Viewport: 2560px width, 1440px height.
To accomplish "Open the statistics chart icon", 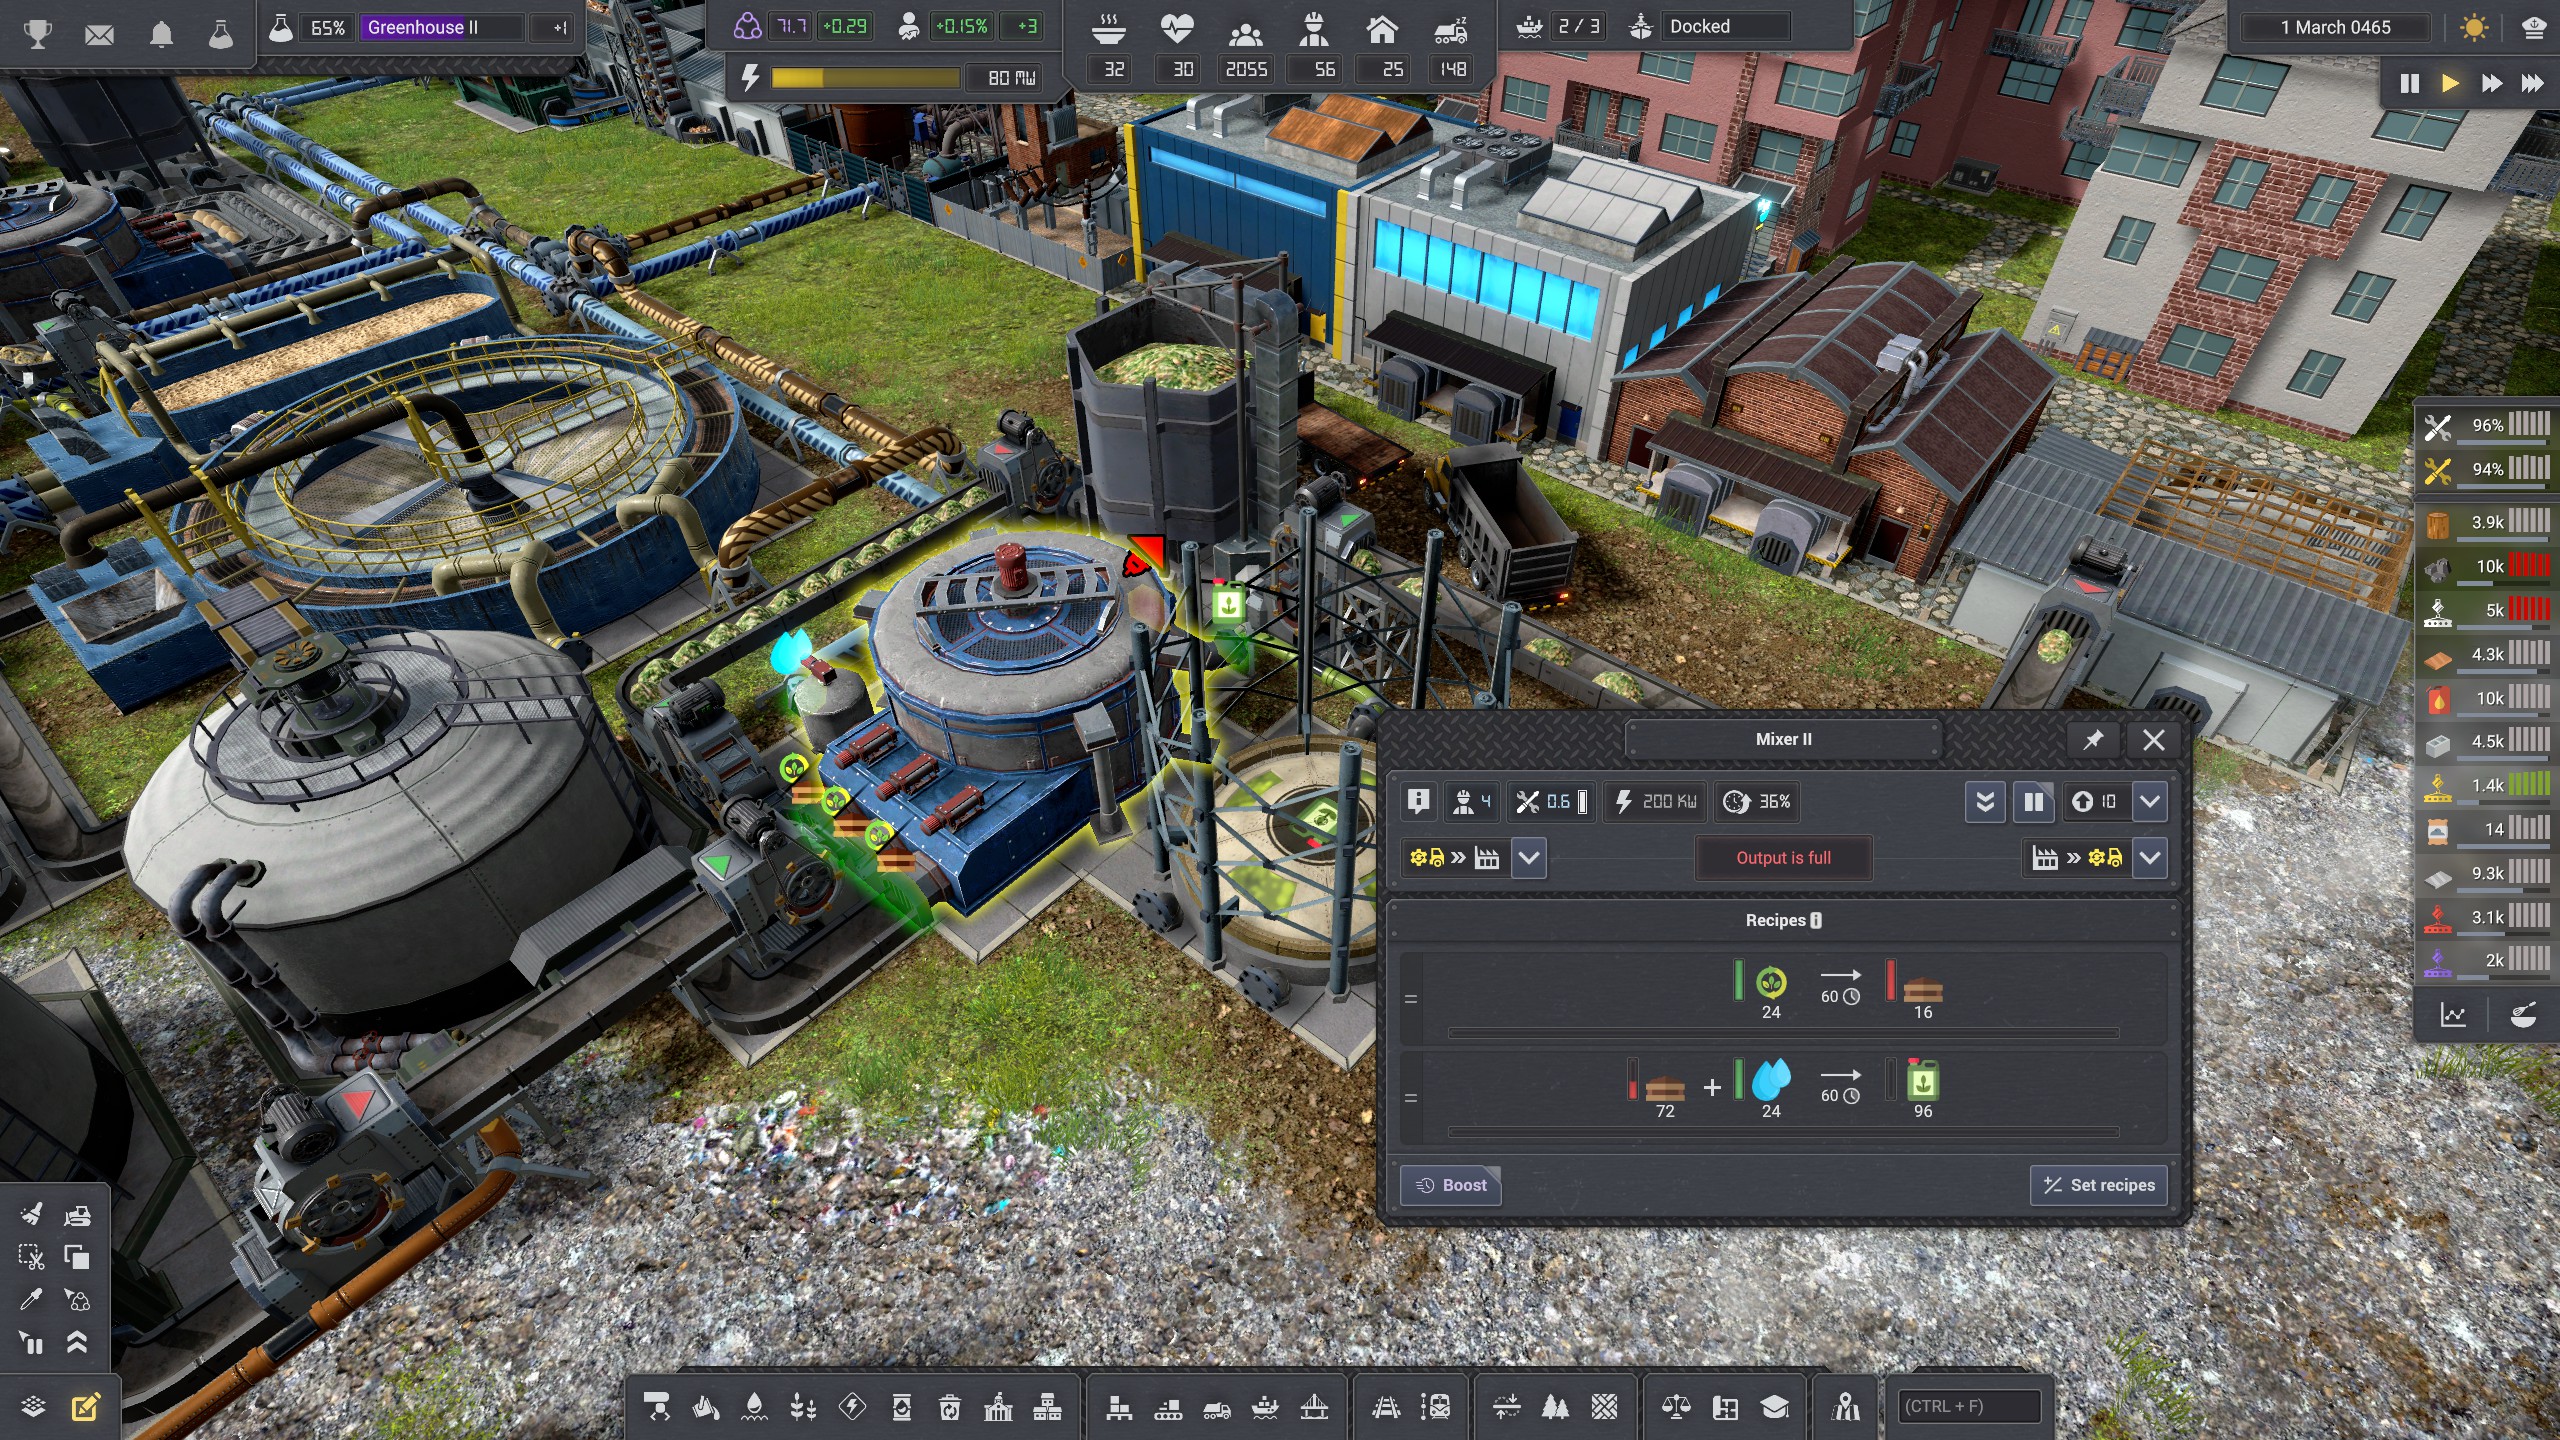I will pos(2453,1015).
